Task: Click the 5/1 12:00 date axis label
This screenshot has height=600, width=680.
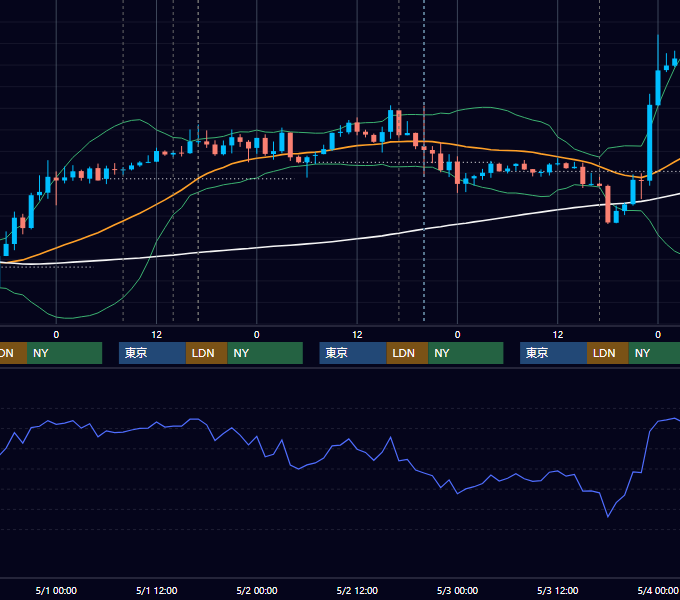Action: coord(157,590)
